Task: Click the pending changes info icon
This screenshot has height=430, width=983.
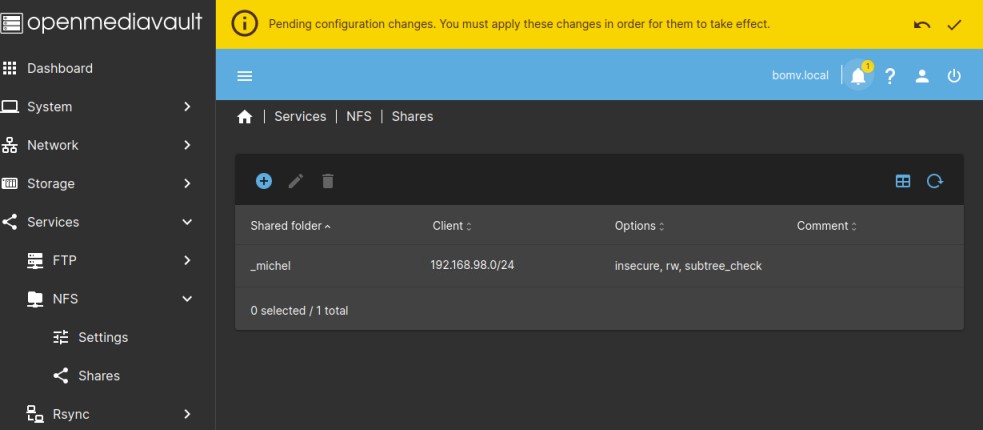Action: (244, 24)
